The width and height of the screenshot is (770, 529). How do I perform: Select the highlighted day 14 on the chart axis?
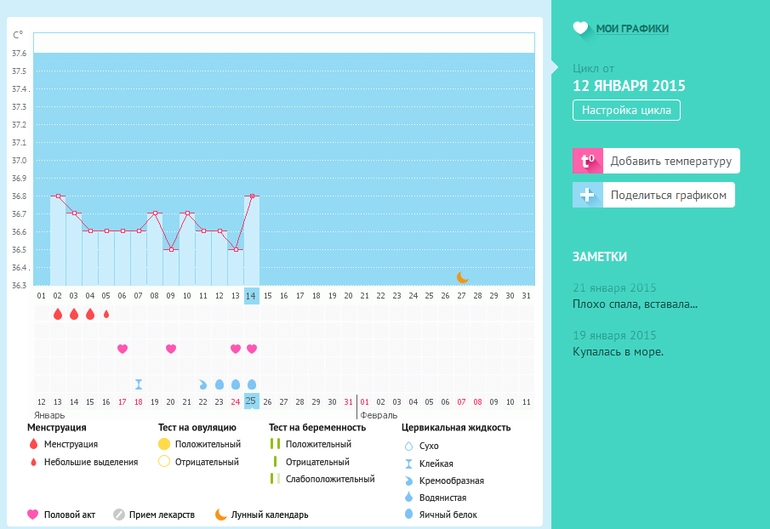[x=251, y=296]
